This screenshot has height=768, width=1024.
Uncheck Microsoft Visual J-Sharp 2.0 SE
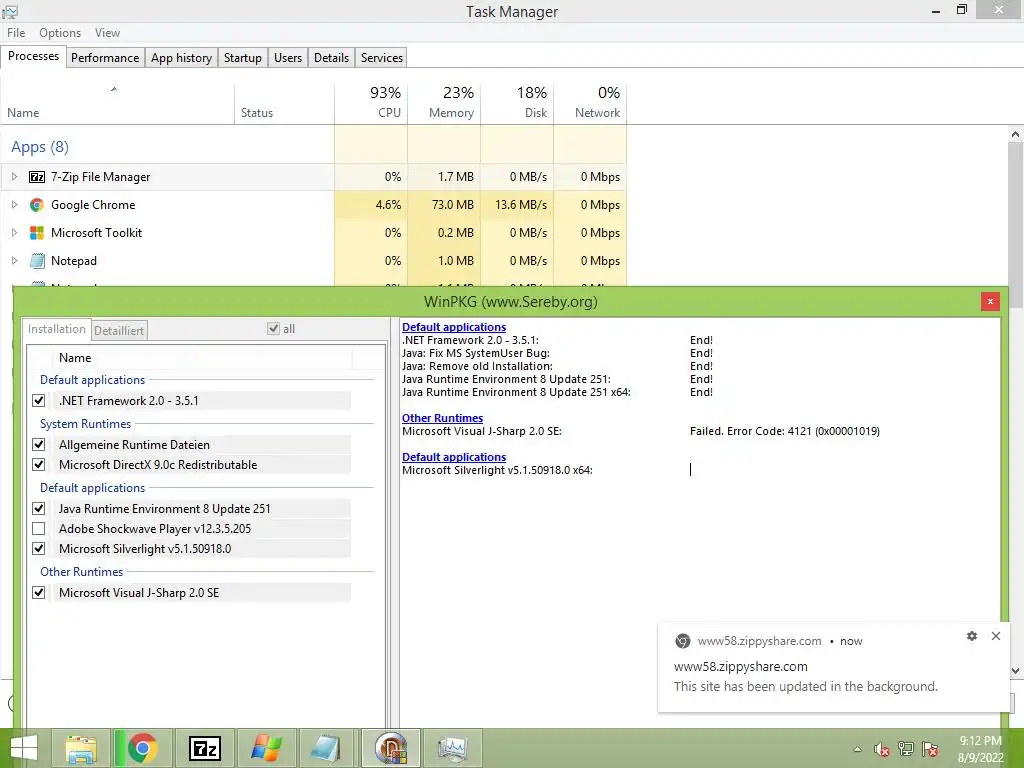[39, 593]
